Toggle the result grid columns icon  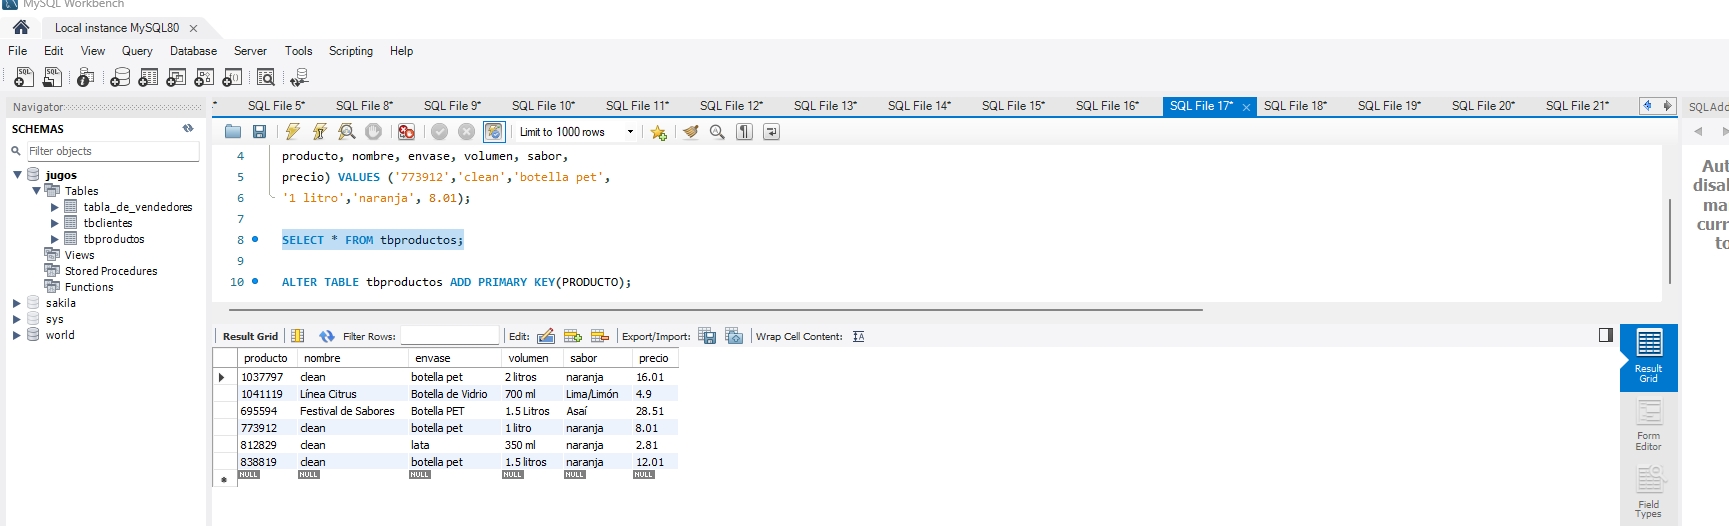[x=297, y=336]
